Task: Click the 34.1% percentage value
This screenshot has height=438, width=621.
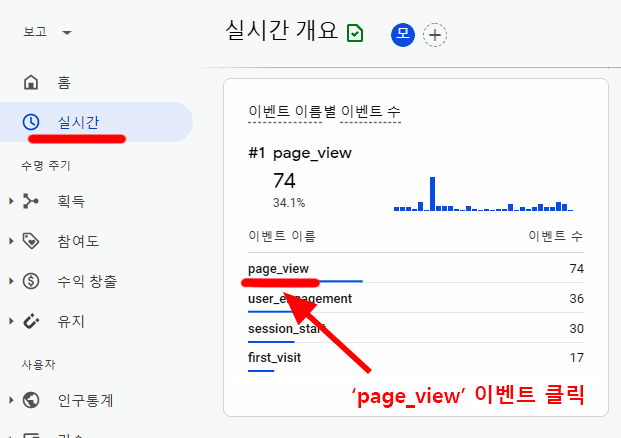Action: point(289,203)
